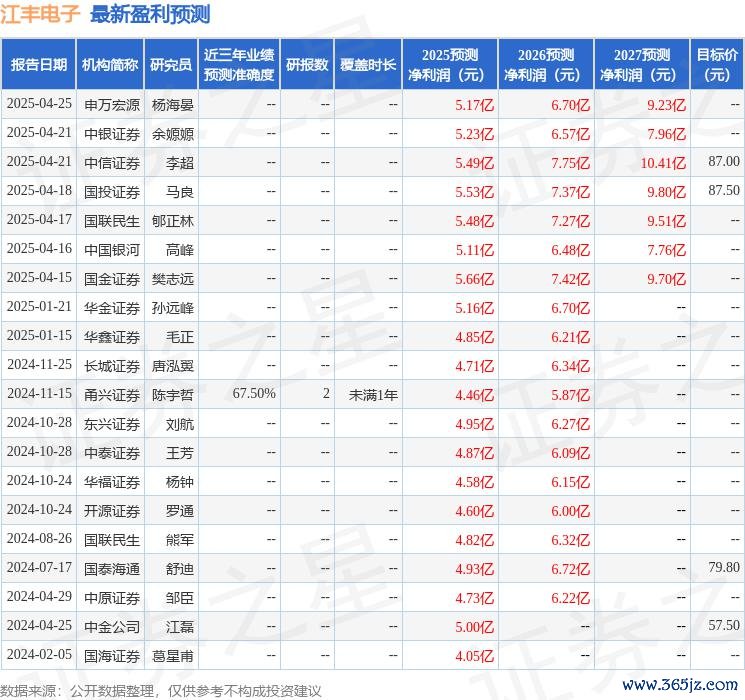The width and height of the screenshot is (745, 700).
Task: Click institution 长城证券
Action: pos(112,366)
